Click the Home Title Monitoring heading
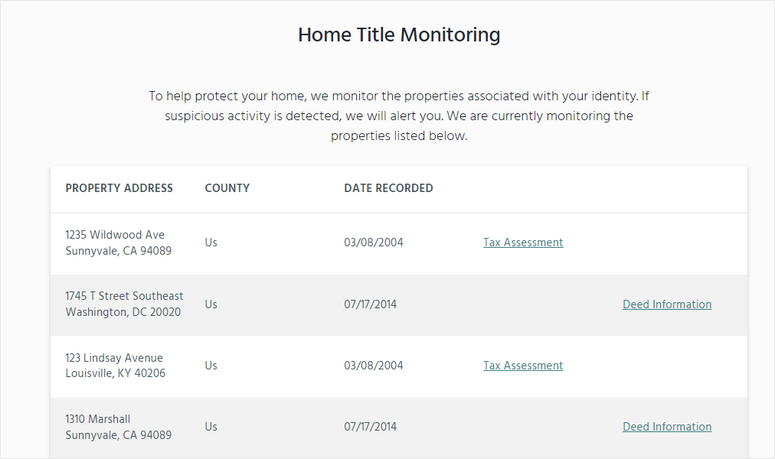 click(x=399, y=35)
